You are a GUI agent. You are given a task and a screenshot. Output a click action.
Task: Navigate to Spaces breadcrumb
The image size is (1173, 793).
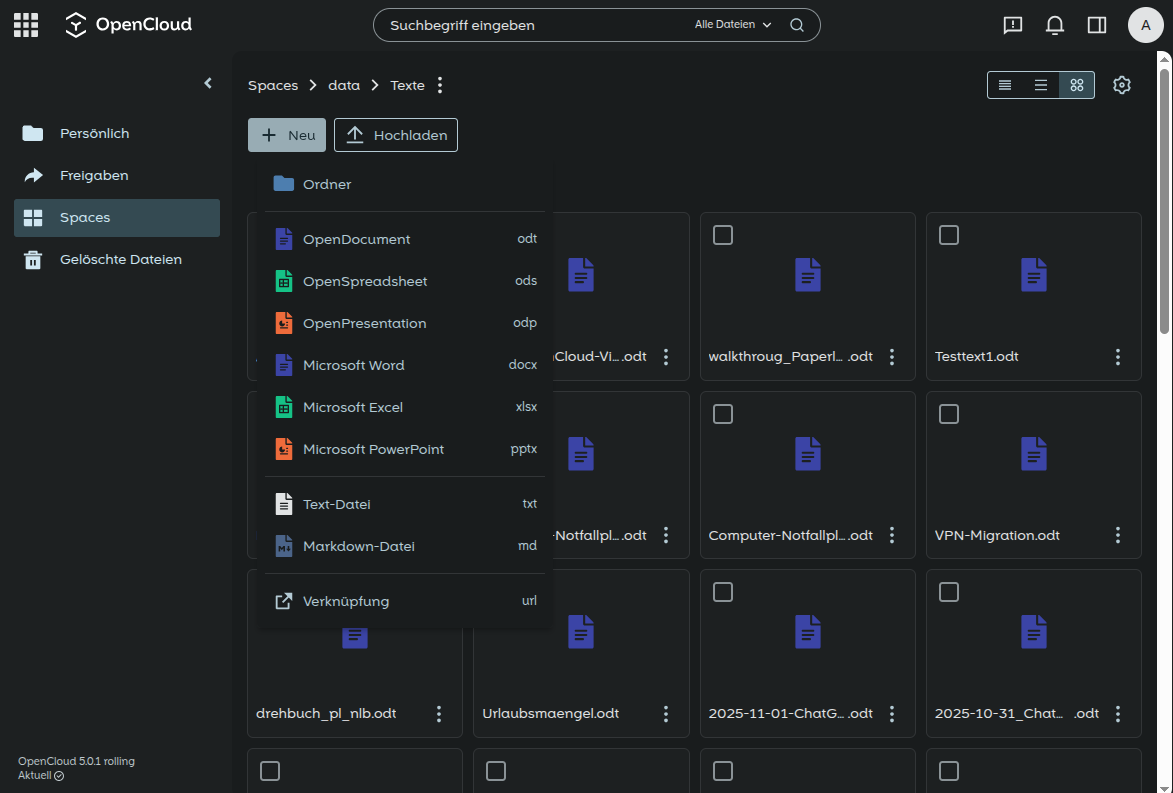(273, 85)
